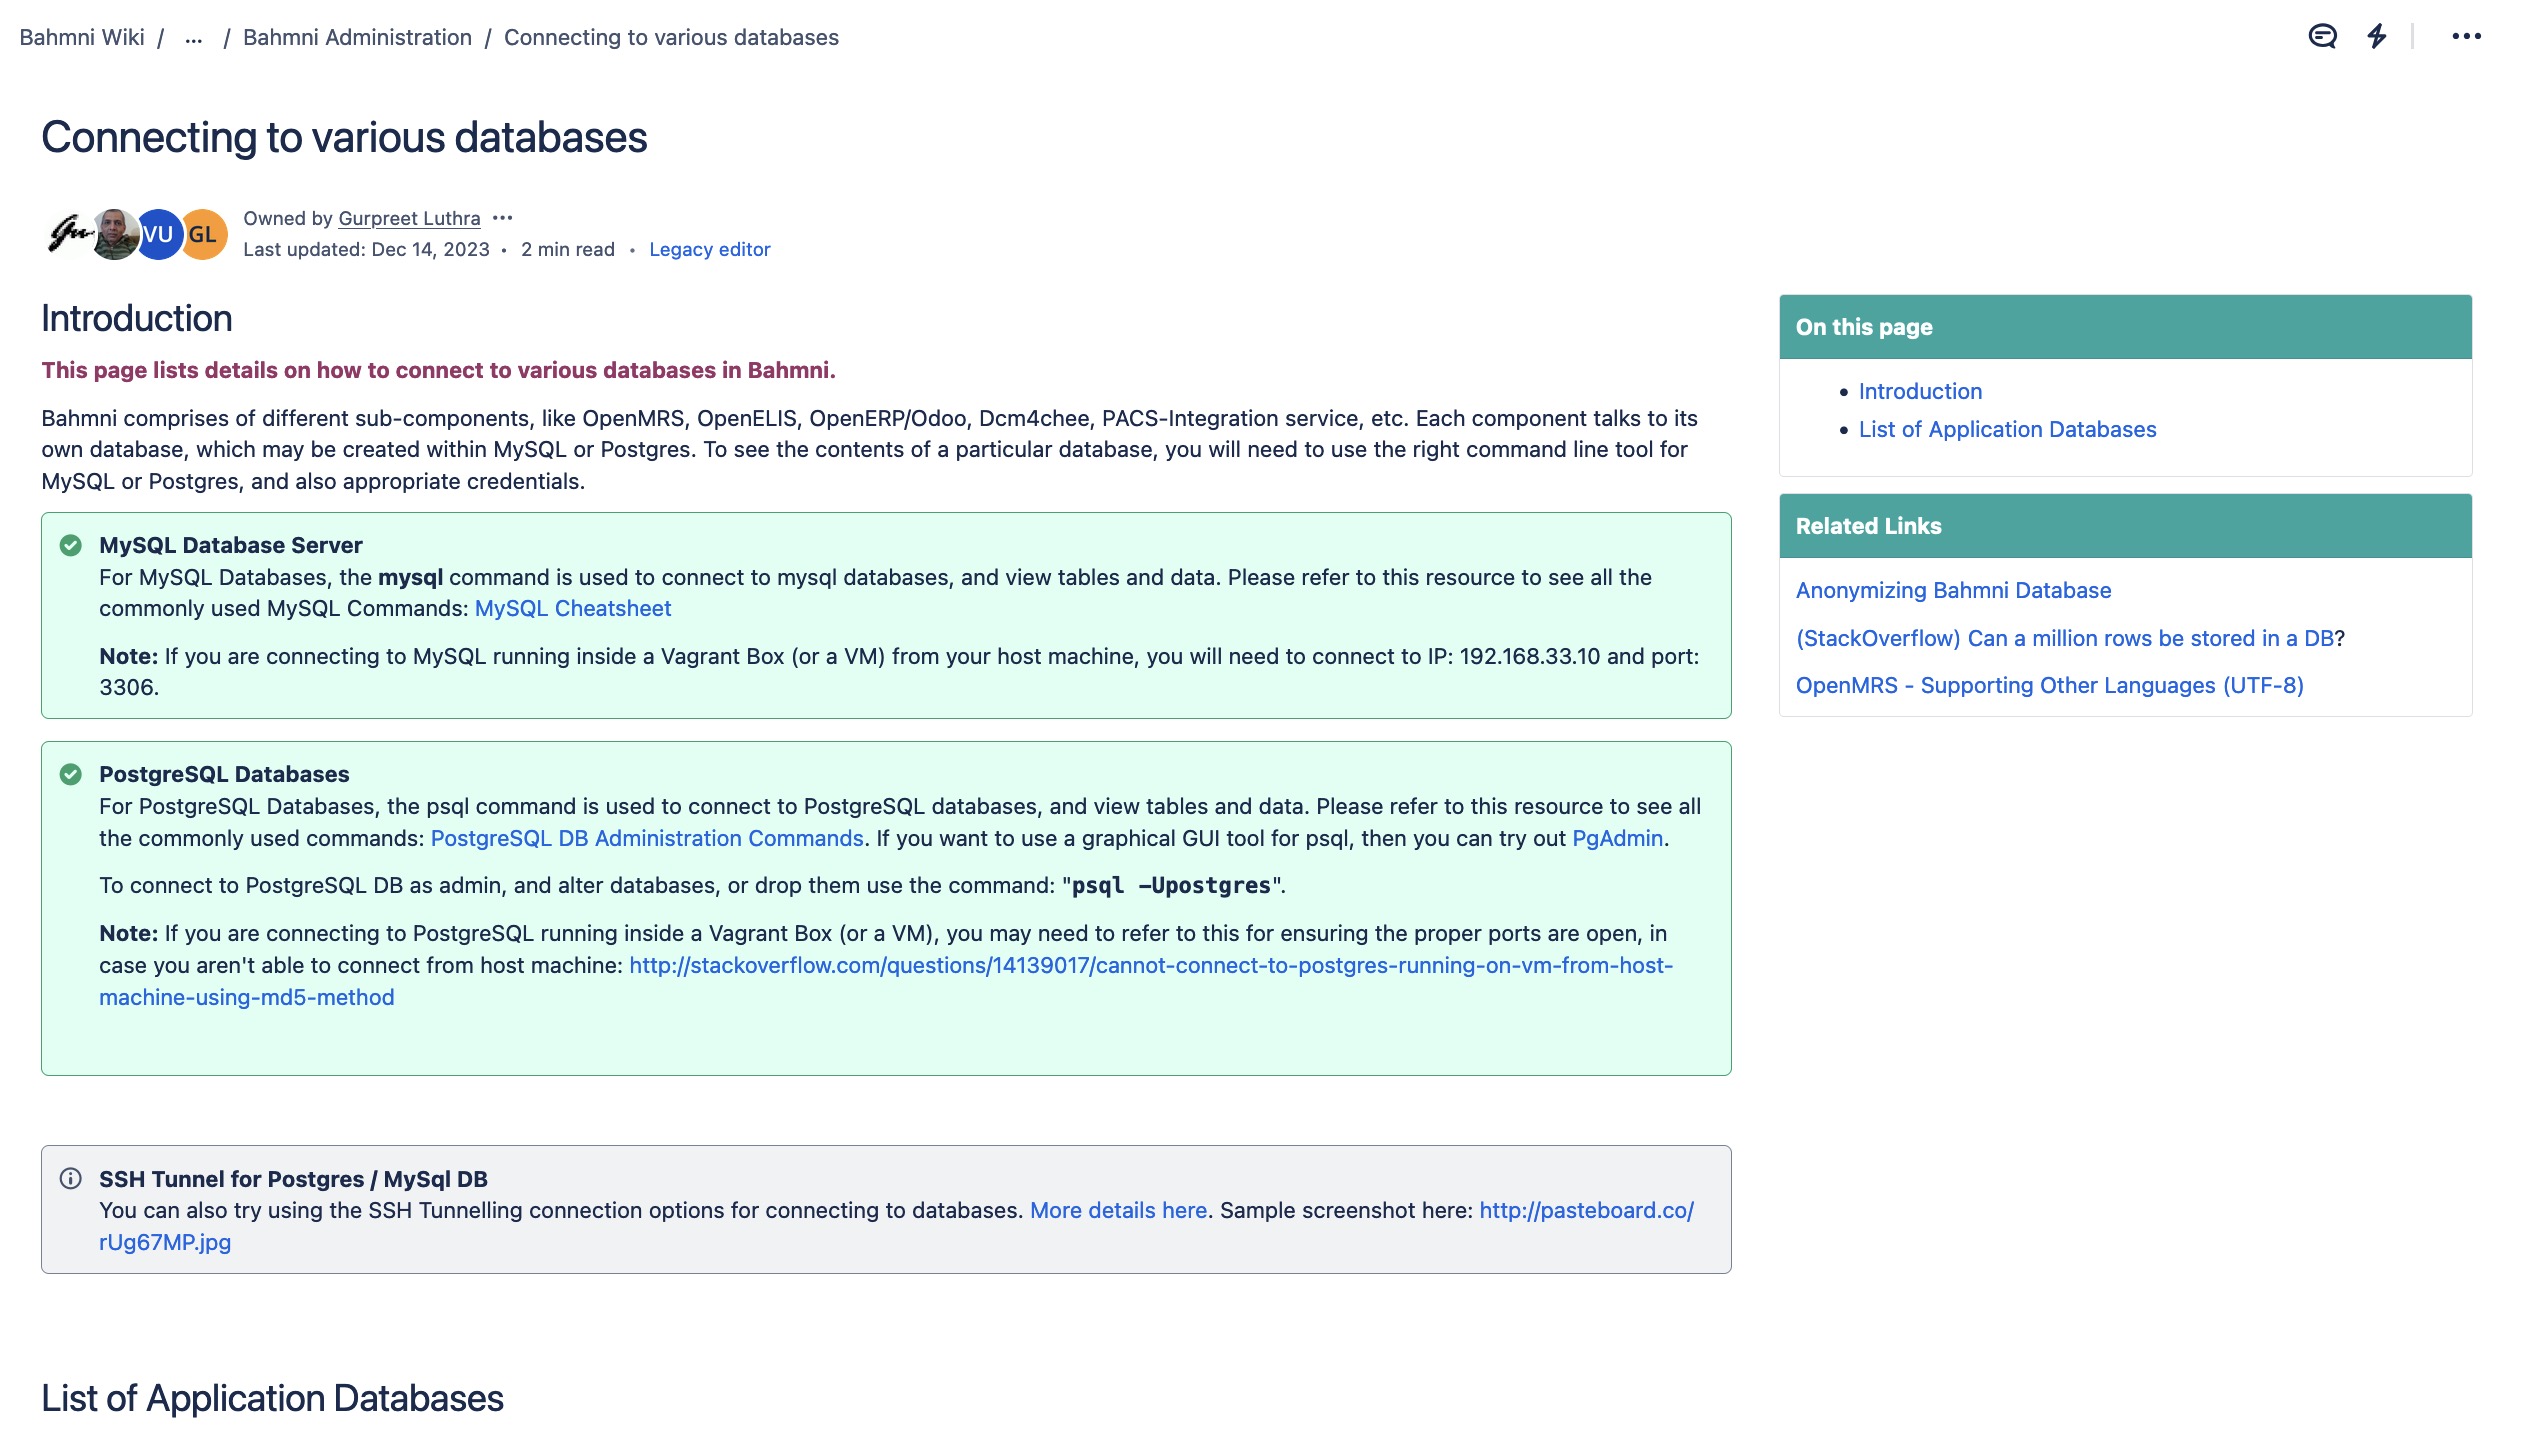Click Connecting to various databases breadcrumb
Image resolution: width=2536 pixels, height=1456 pixels.
coord(671,38)
